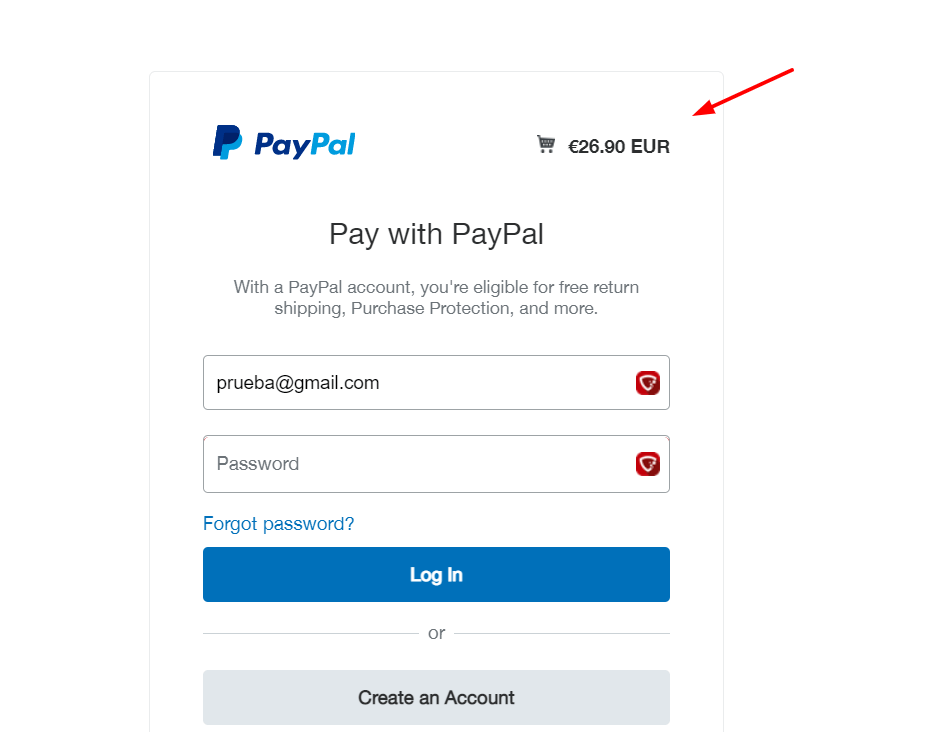Click the PayPal double-P logo emblem
947x732 pixels.
tap(227, 142)
